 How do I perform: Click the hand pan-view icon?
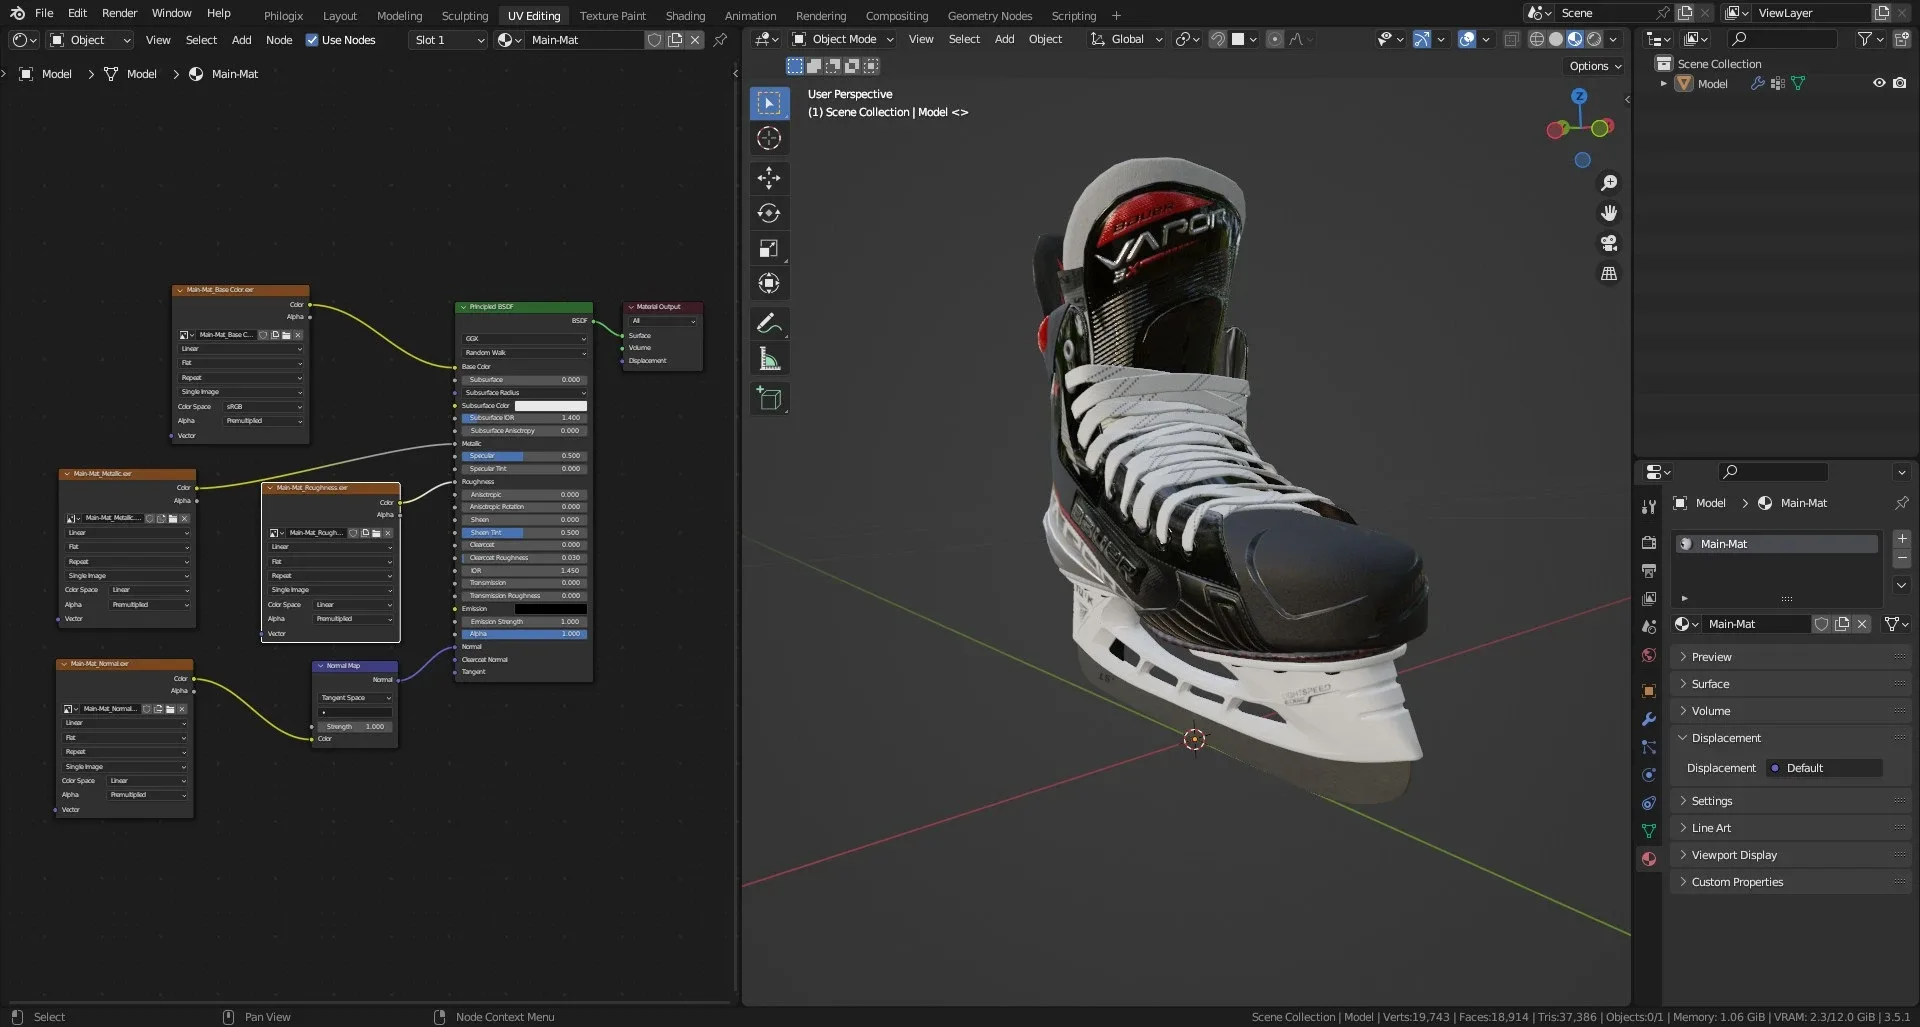pos(1609,213)
